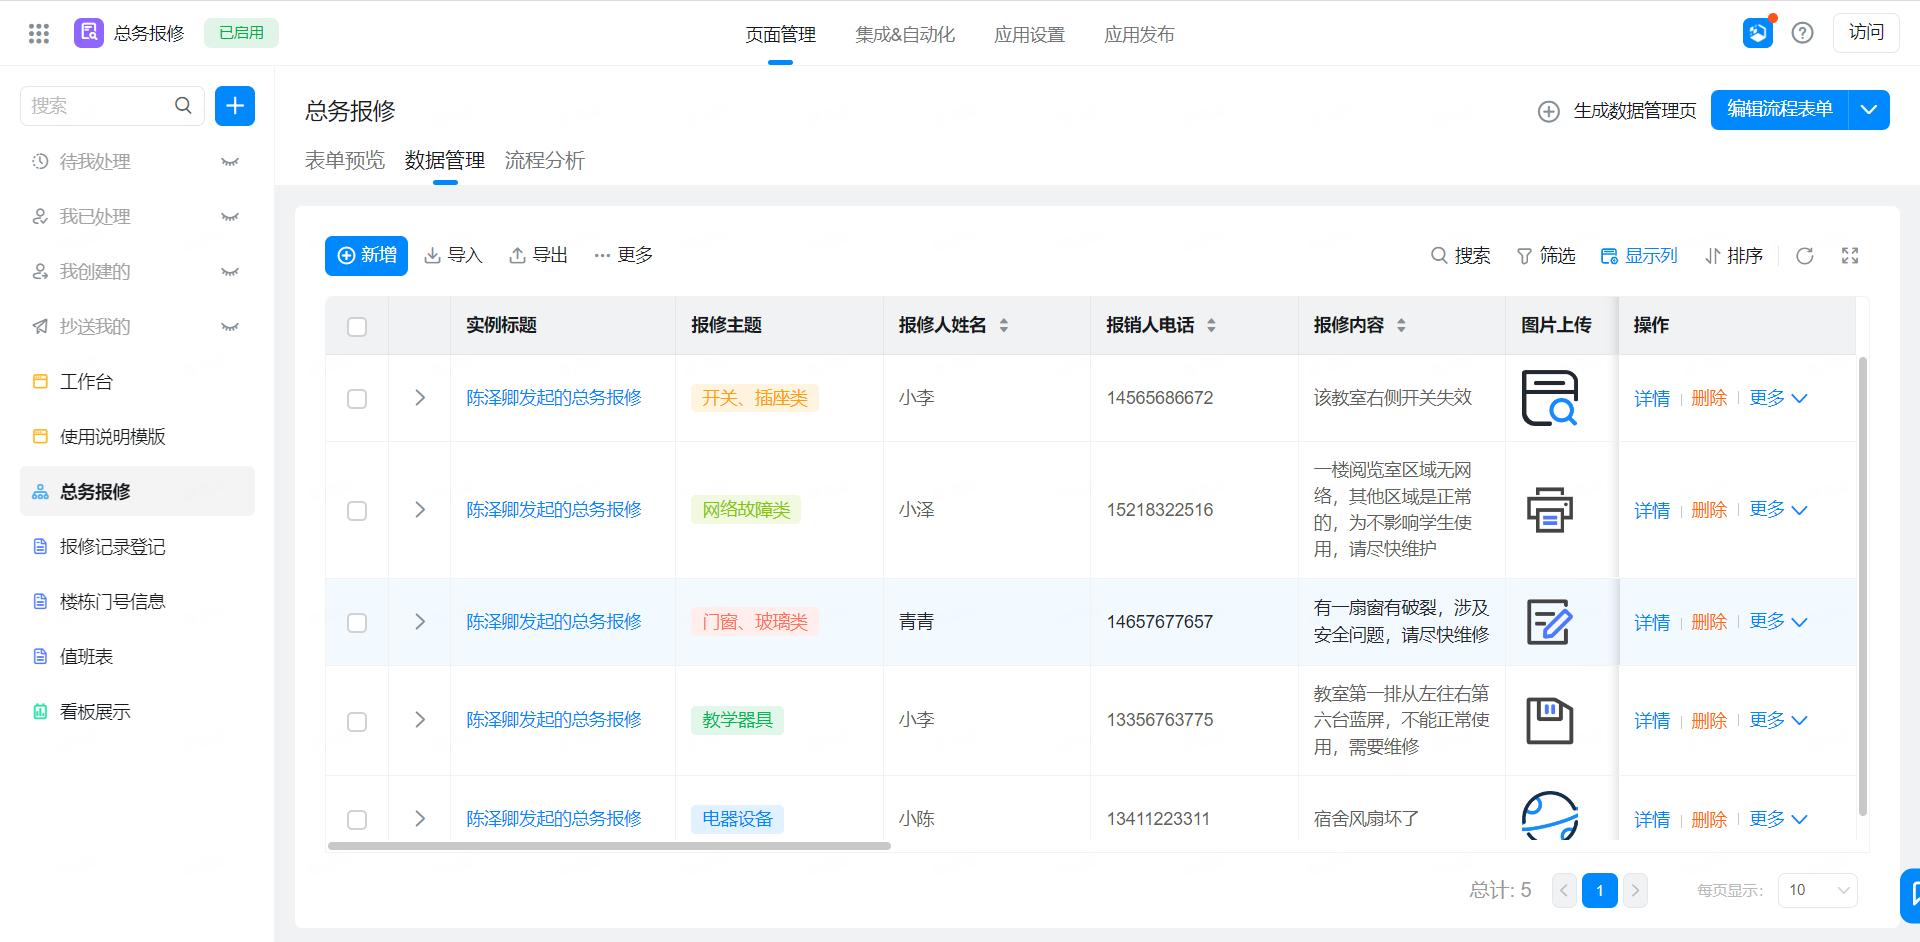Check the row for 小李 开关、插座类
The width and height of the screenshot is (1920, 942).
click(357, 398)
